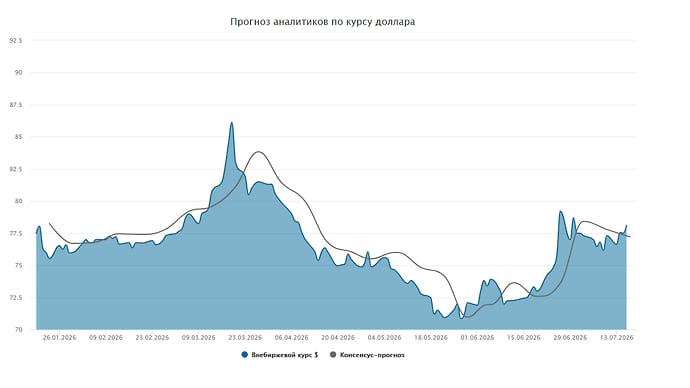This screenshot has width=690, height=388.
Task: Select the x-axis date label 06.04.2026
Action: click(x=291, y=337)
